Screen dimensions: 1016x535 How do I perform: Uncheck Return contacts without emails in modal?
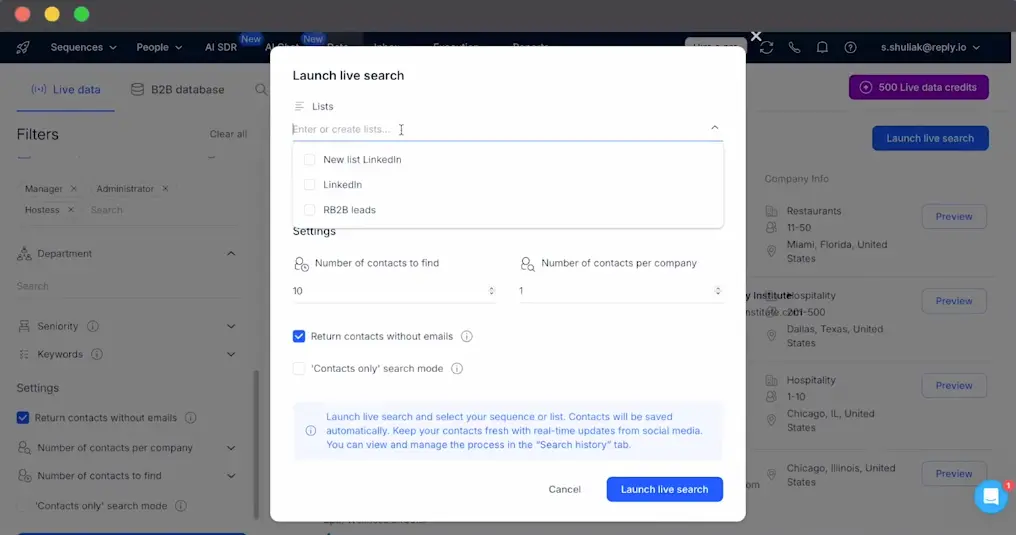coord(299,336)
